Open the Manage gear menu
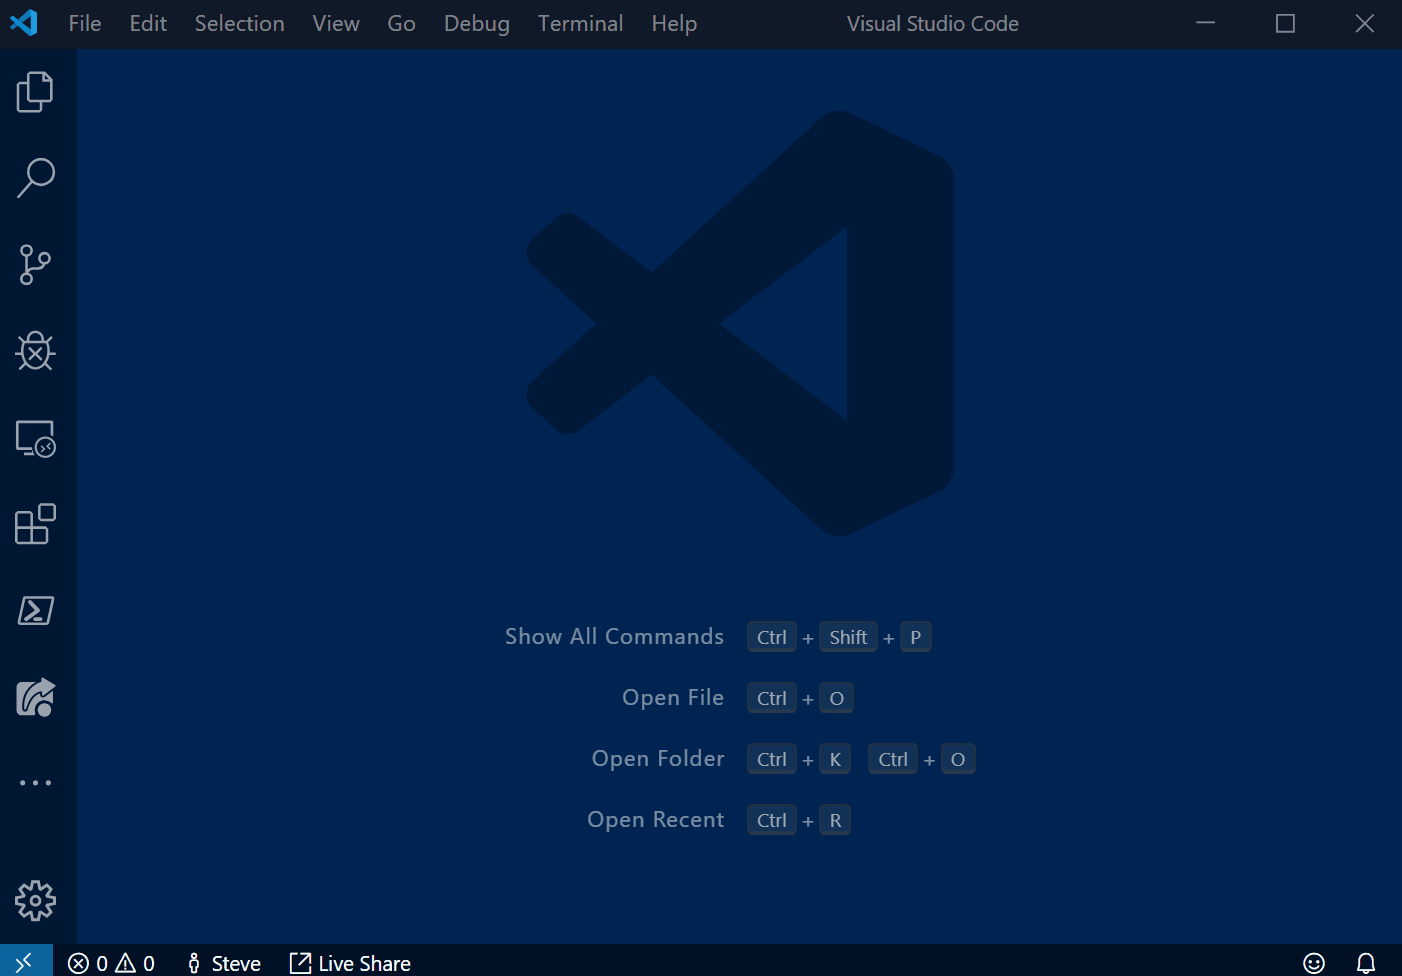The width and height of the screenshot is (1402, 976). pyautogui.click(x=35, y=901)
